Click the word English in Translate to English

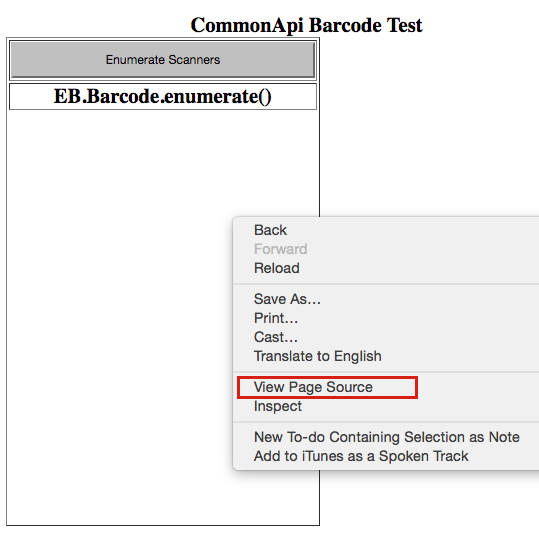pos(358,357)
